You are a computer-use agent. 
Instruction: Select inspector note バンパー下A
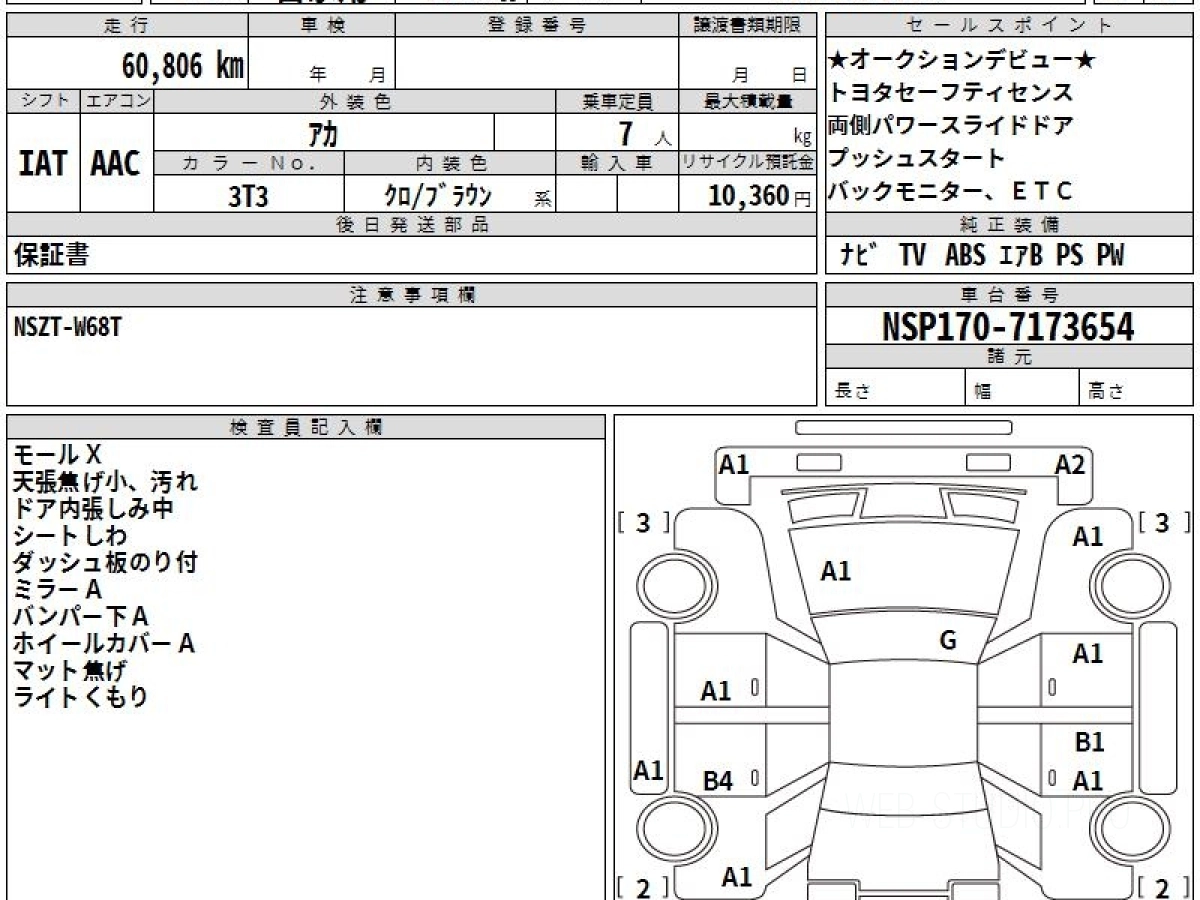[x=81, y=617]
